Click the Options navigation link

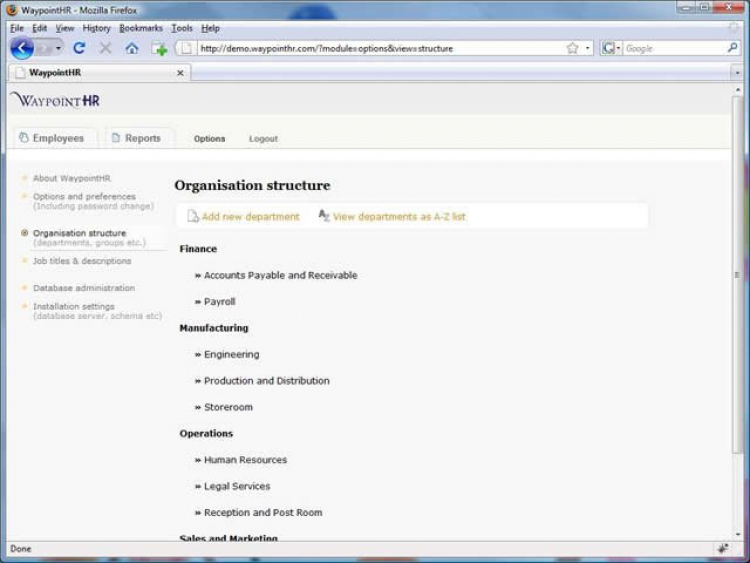(210, 139)
